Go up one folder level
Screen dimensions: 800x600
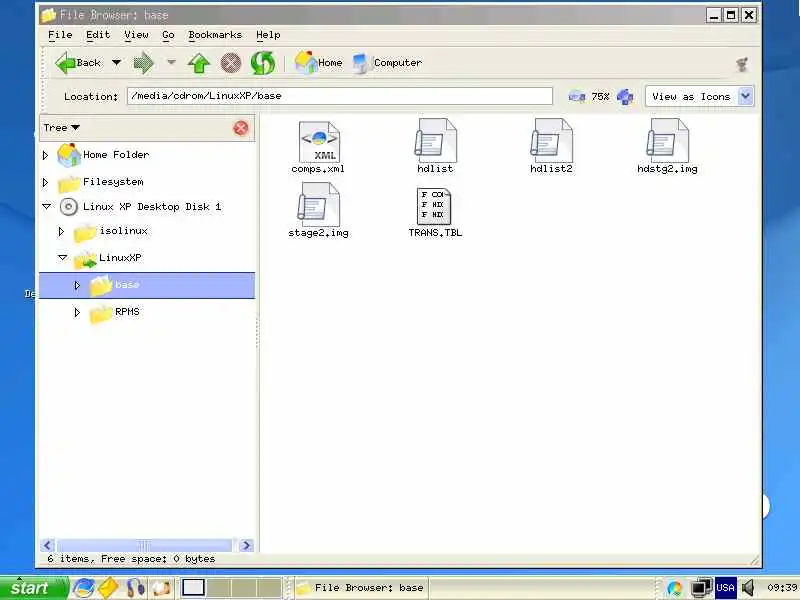pyautogui.click(x=198, y=63)
